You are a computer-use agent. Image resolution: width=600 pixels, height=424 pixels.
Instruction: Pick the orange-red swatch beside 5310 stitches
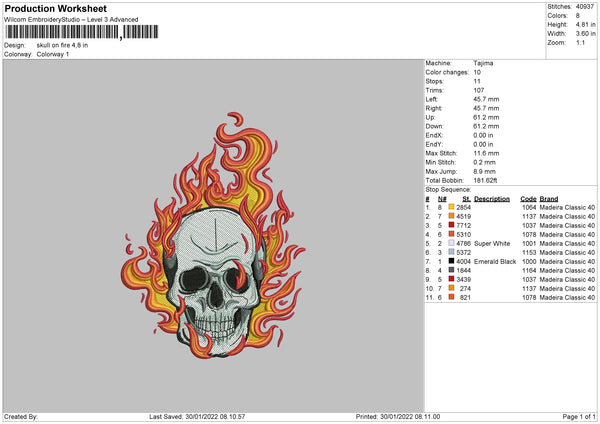coord(451,234)
